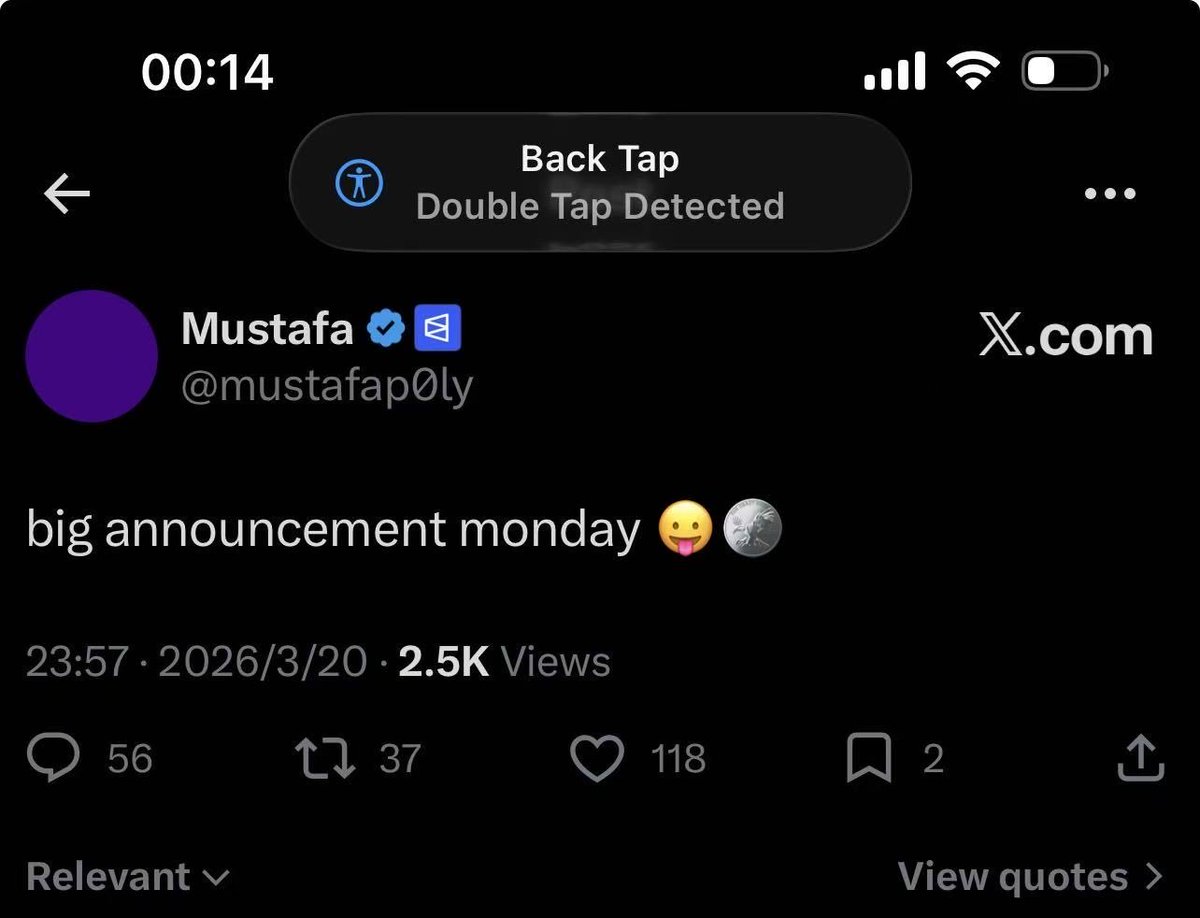The width and height of the screenshot is (1200, 918).
Task: Click the blue affiliate badge next to Mustafa
Action: (437, 328)
